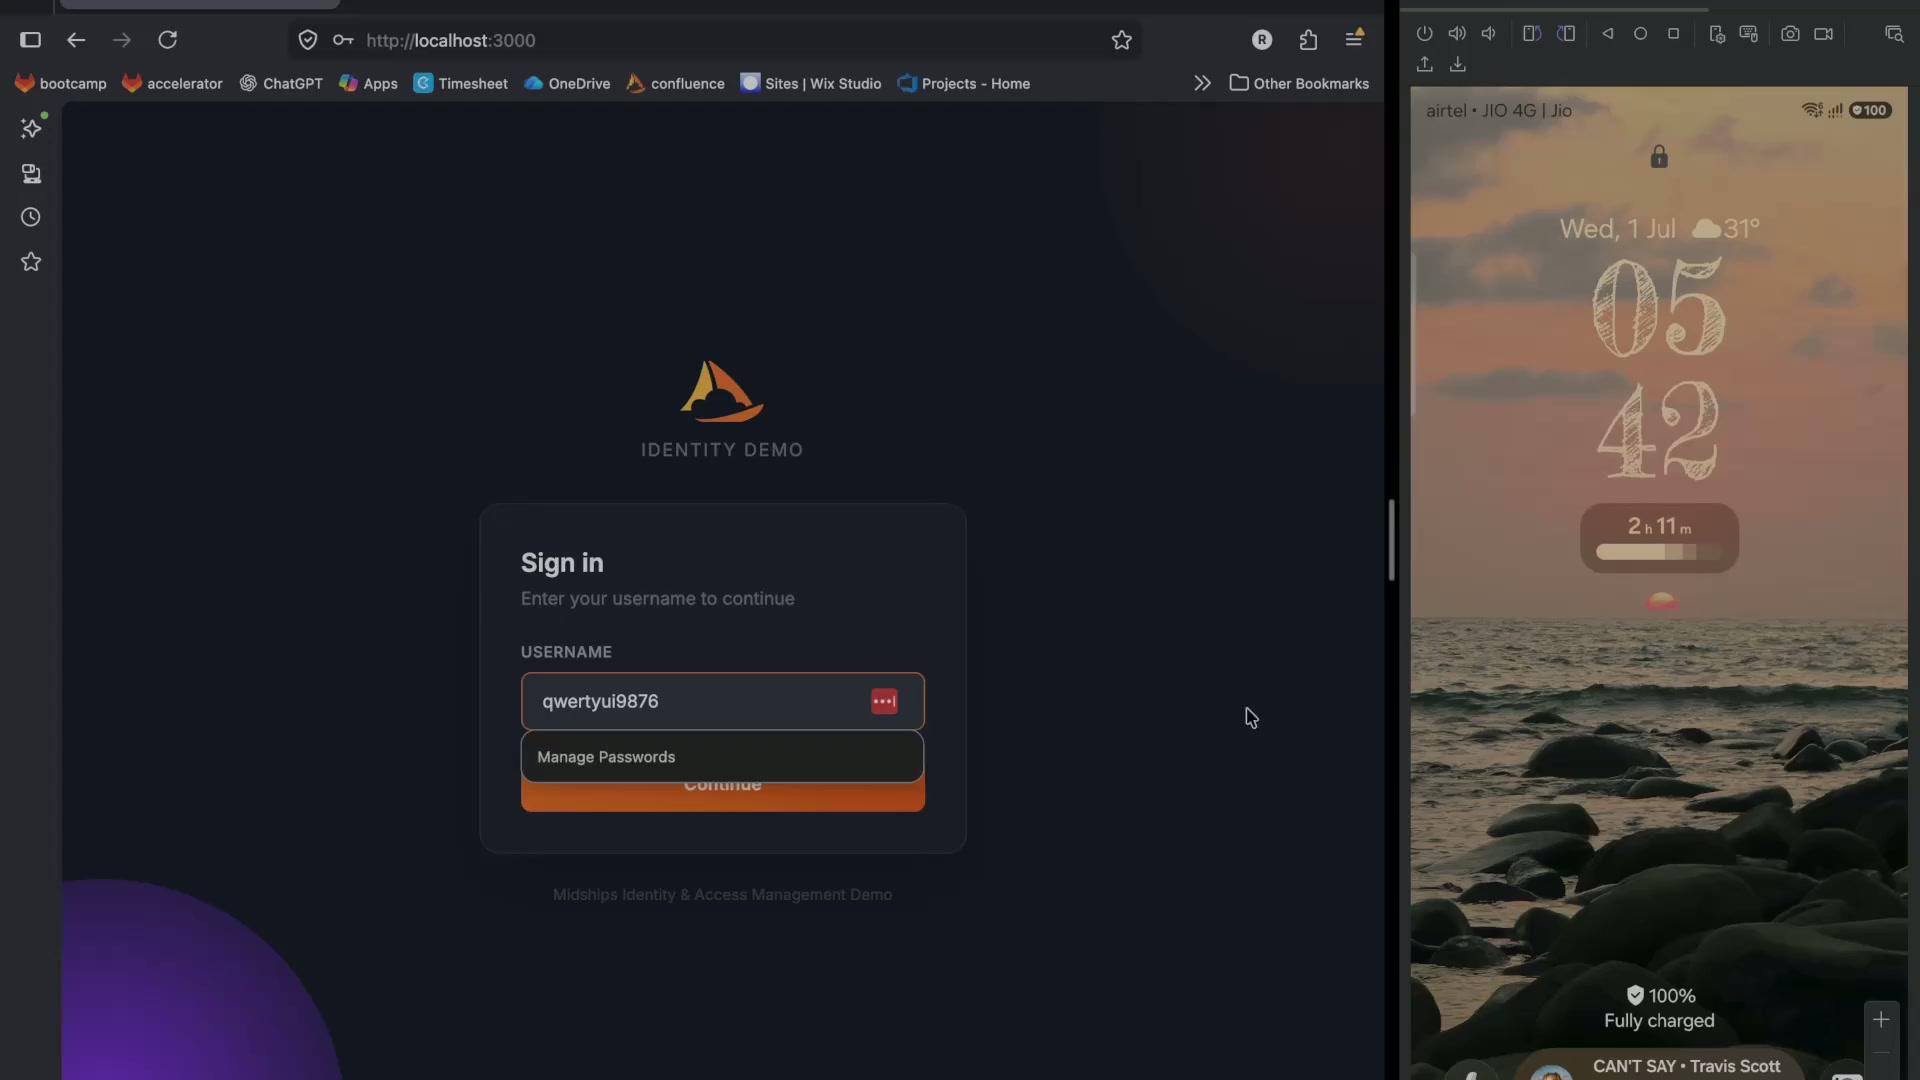
Task: Bookmark this page with the star icon
Action: [x=1122, y=40]
